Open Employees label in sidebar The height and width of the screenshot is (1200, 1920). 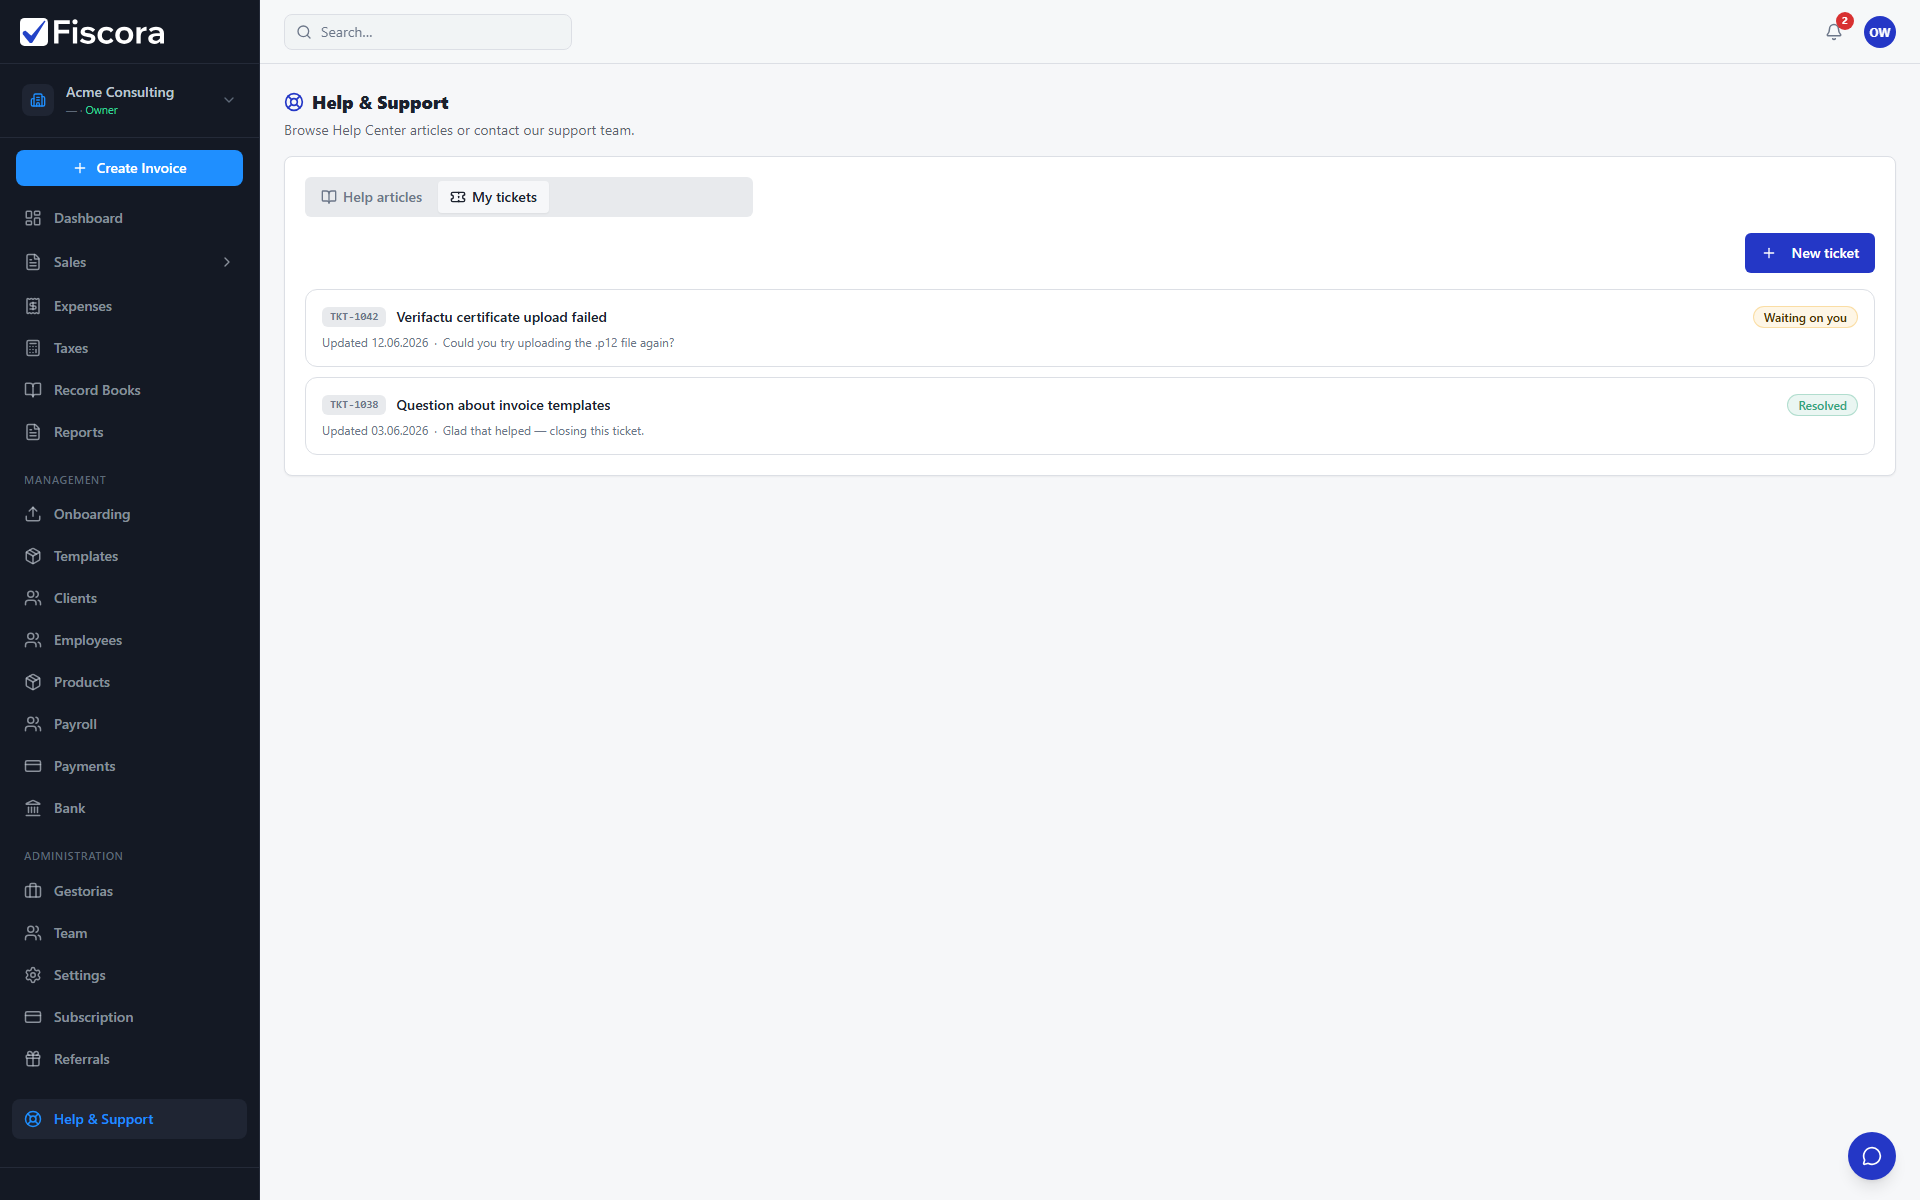(x=88, y=640)
